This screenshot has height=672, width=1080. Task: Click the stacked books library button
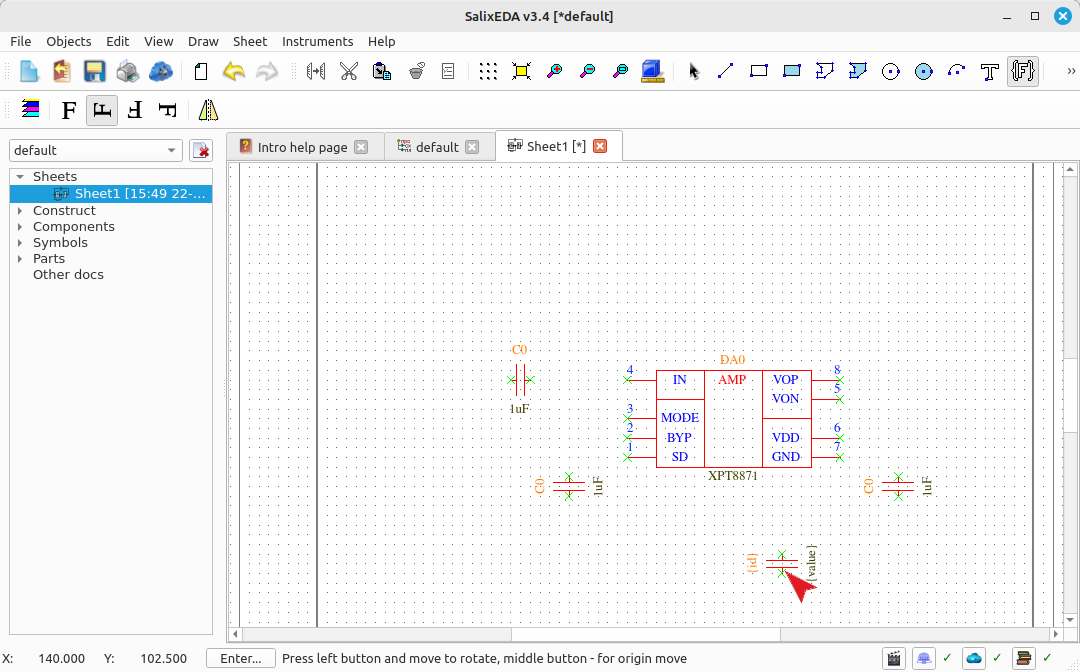[1024, 659]
